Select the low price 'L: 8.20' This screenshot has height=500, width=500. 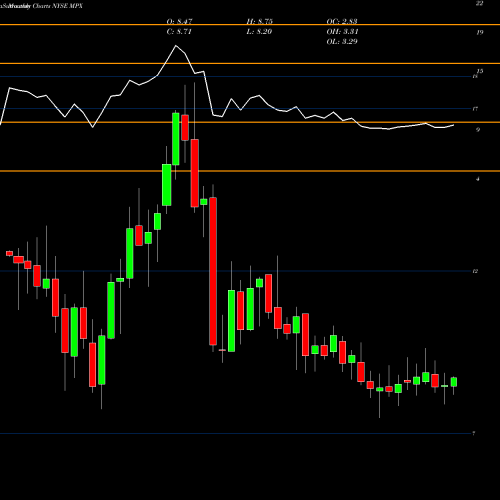(259, 31)
